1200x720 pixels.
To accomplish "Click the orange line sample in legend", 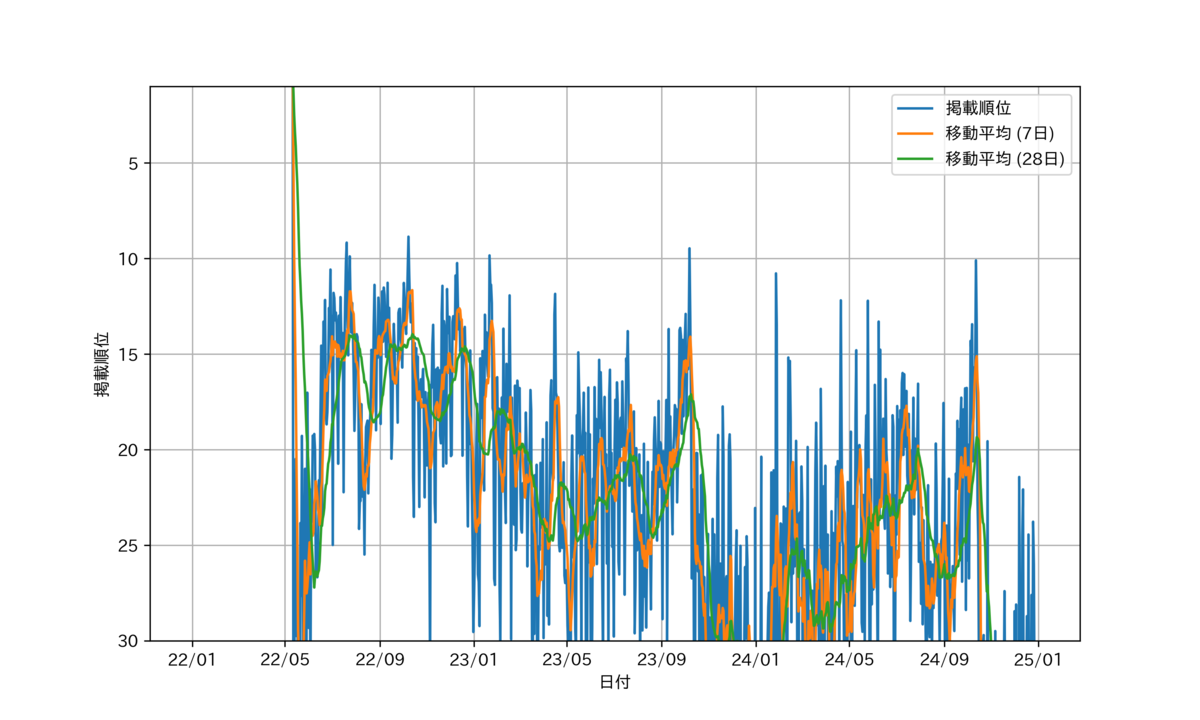I will (x=917, y=133).
